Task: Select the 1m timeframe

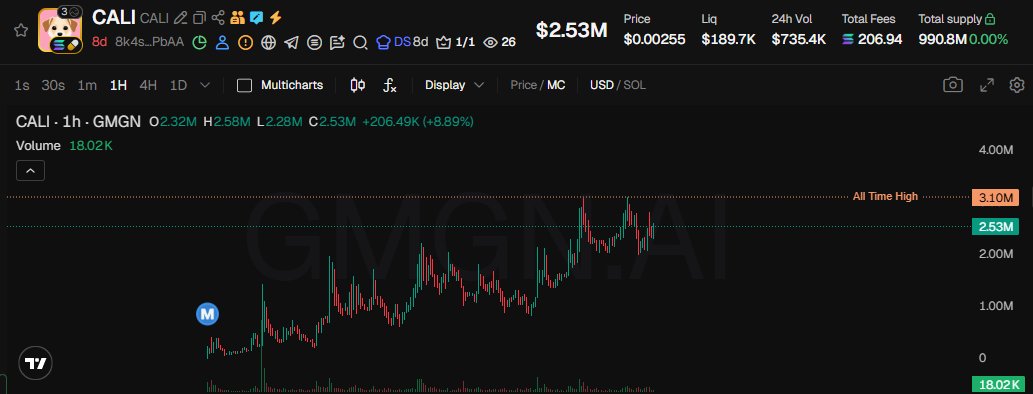Action: [x=87, y=85]
